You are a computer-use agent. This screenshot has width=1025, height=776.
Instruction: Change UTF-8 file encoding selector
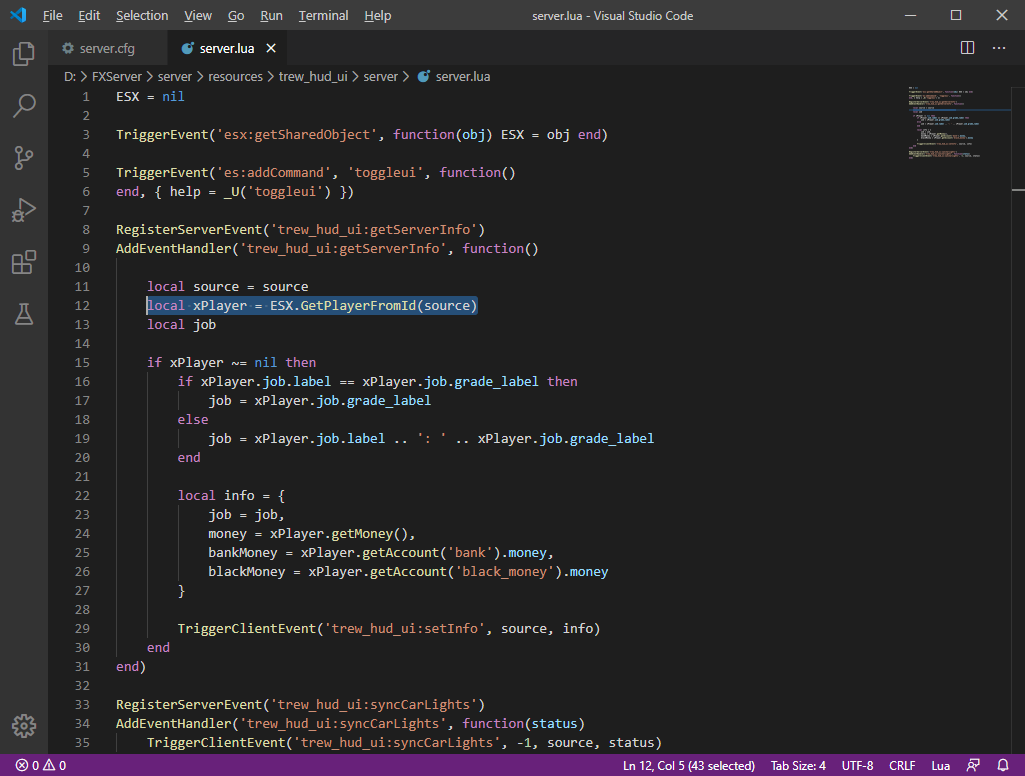click(857, 766)
